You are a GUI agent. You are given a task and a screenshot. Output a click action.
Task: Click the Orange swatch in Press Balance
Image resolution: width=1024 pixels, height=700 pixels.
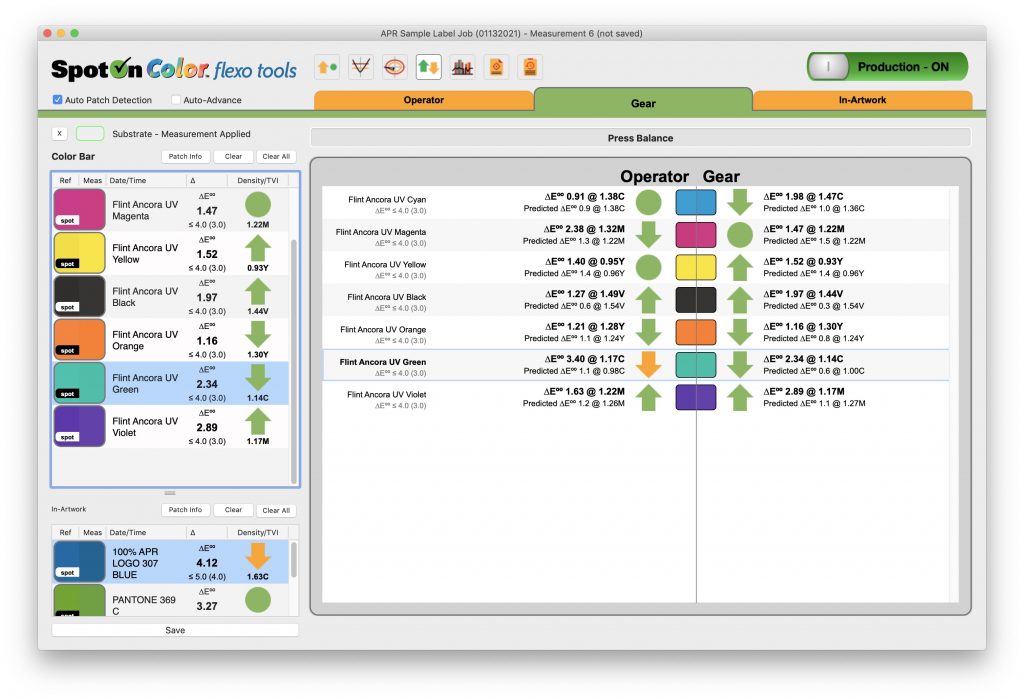point(696,332)
